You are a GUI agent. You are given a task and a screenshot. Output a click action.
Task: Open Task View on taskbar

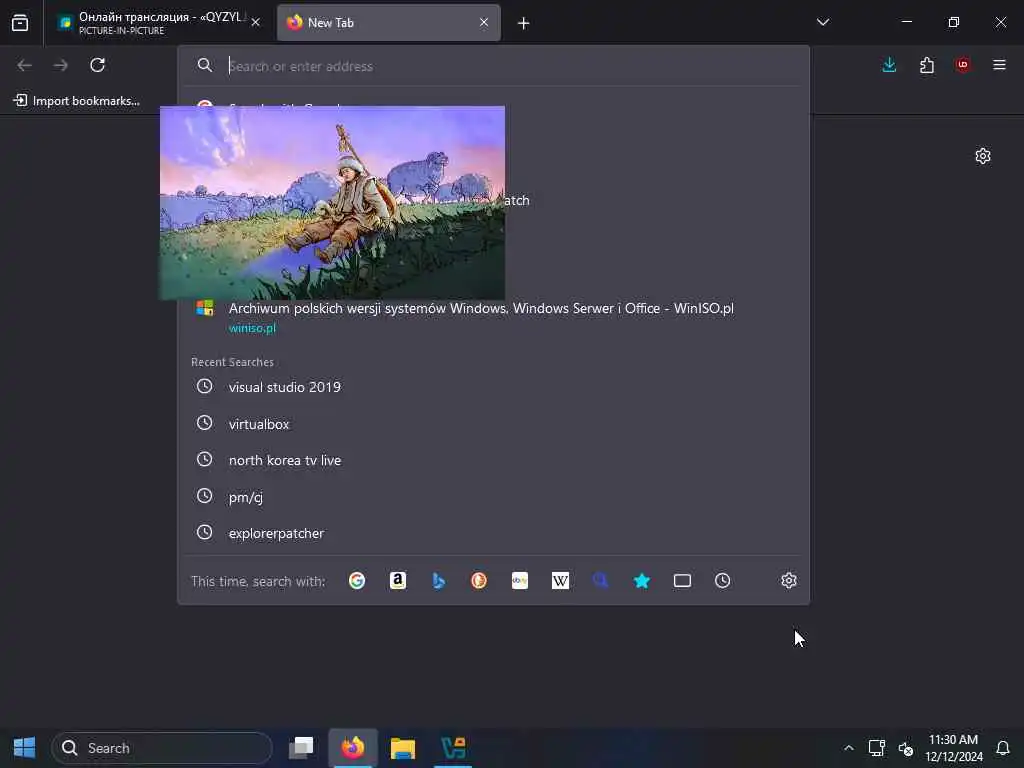(301, 748)
